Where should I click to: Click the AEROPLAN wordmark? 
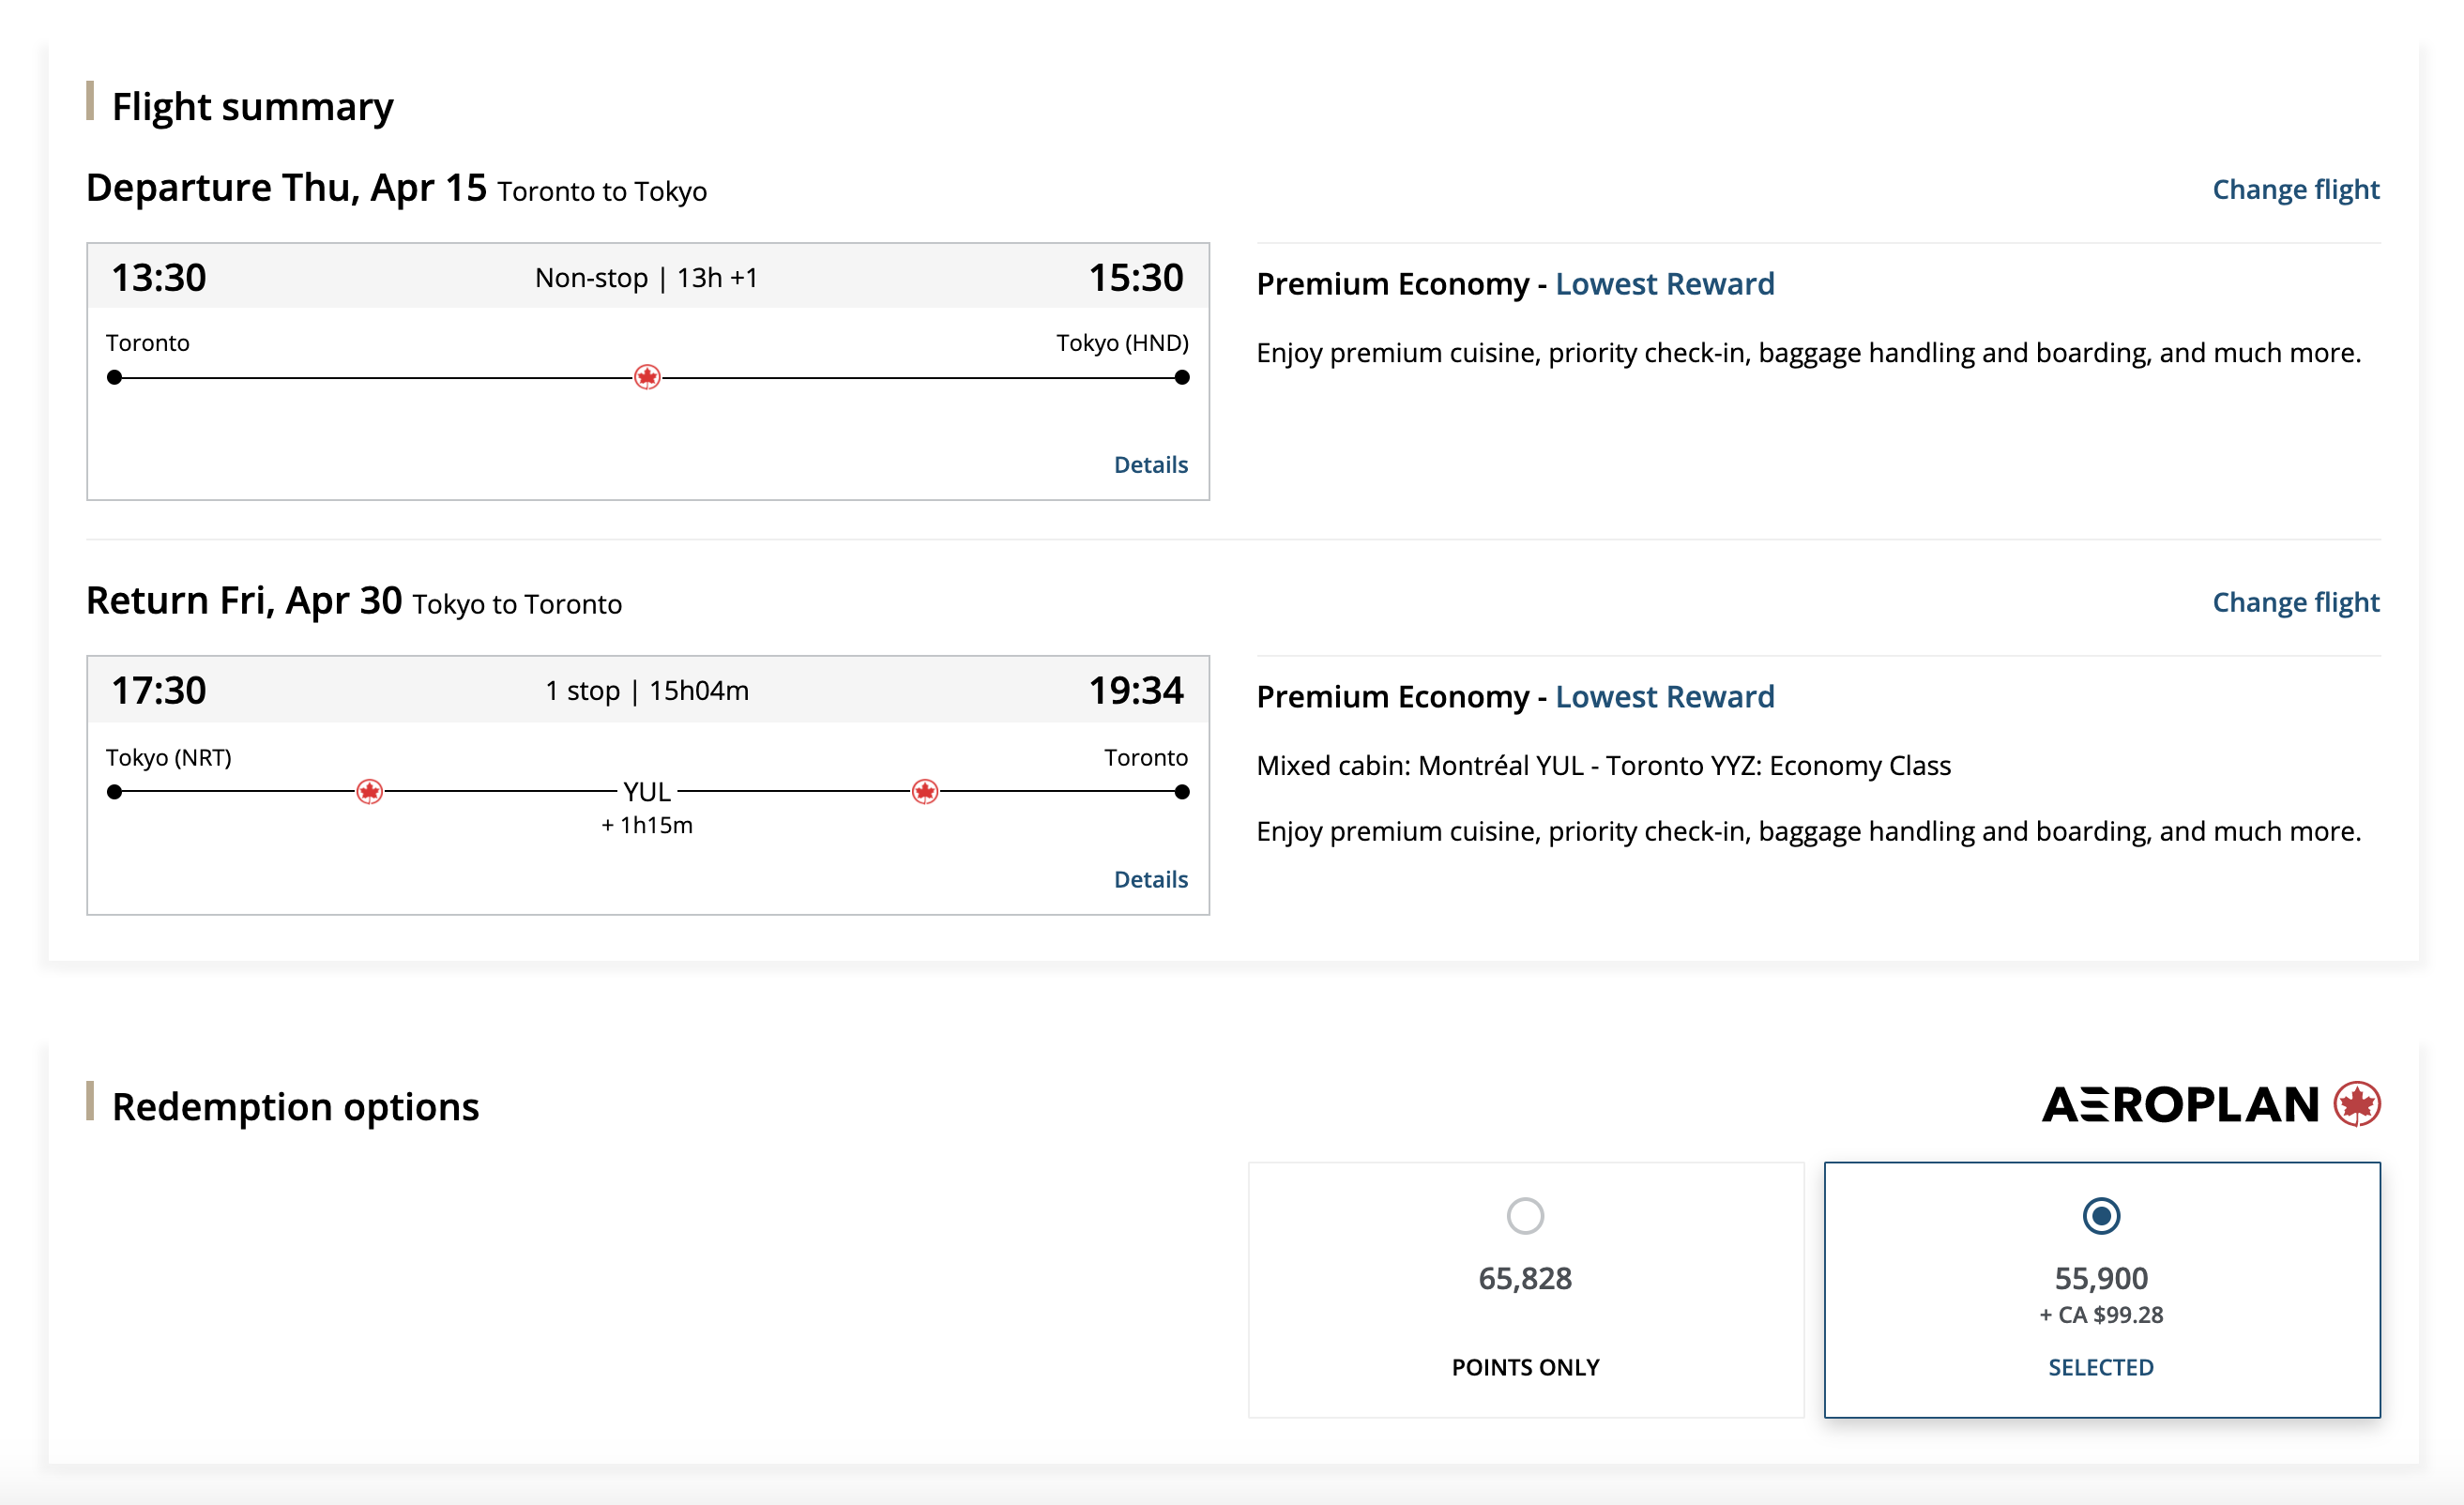coord(2180,1105)
